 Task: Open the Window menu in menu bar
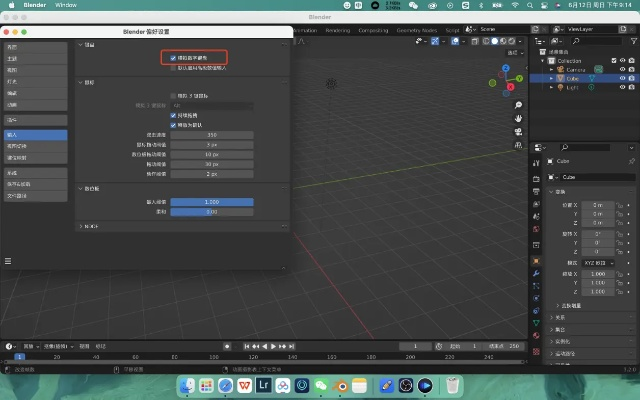point(66,5)
